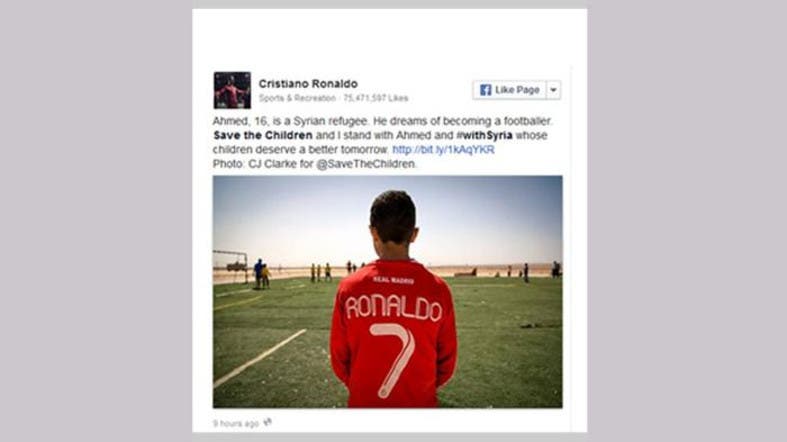The height and width of the screenshot is (442, 787).
Task: Click the '9 hours ago' timestamp
Action: (x=236, y=423)
